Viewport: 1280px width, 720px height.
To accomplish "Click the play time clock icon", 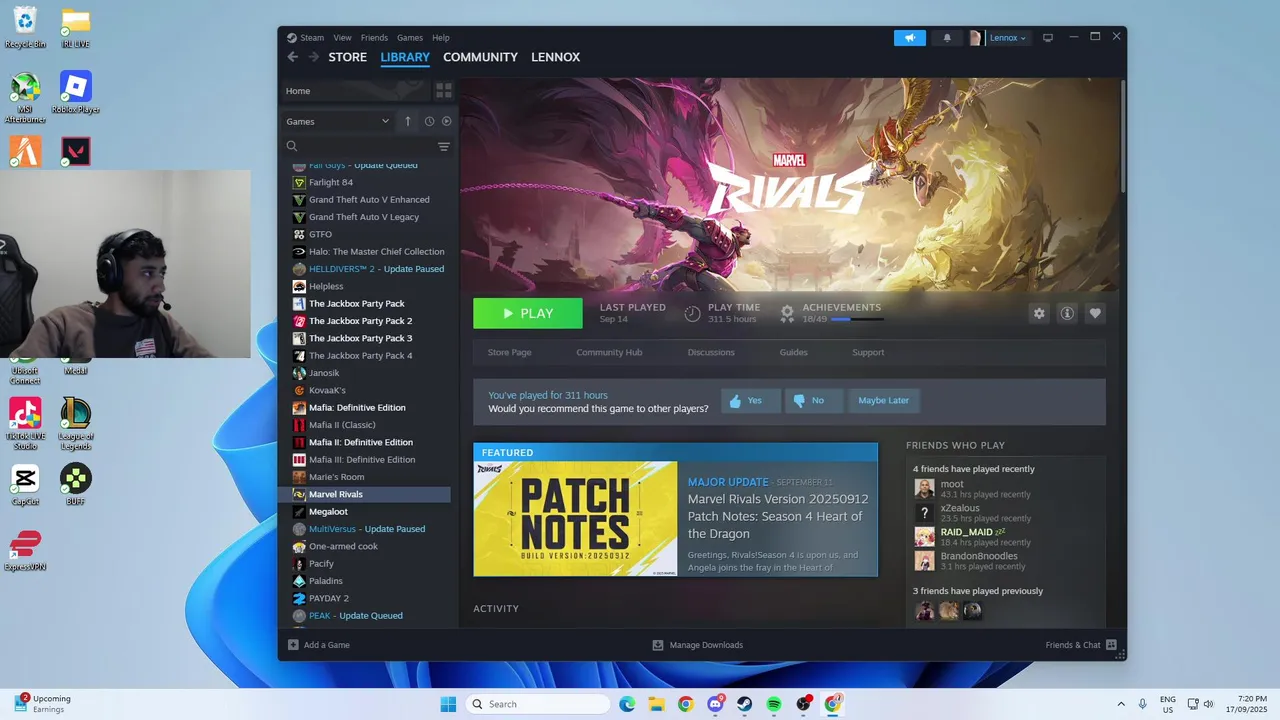I will (692, 313).
